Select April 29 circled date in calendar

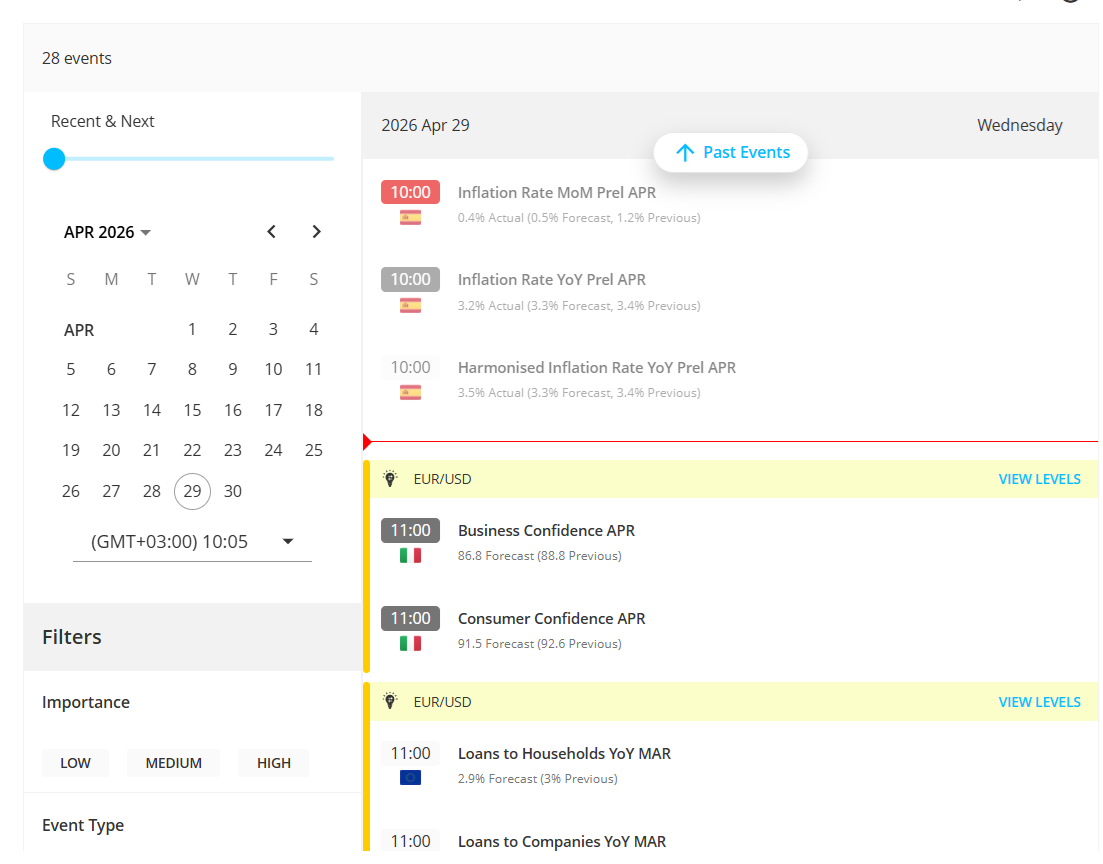(192, 491)
